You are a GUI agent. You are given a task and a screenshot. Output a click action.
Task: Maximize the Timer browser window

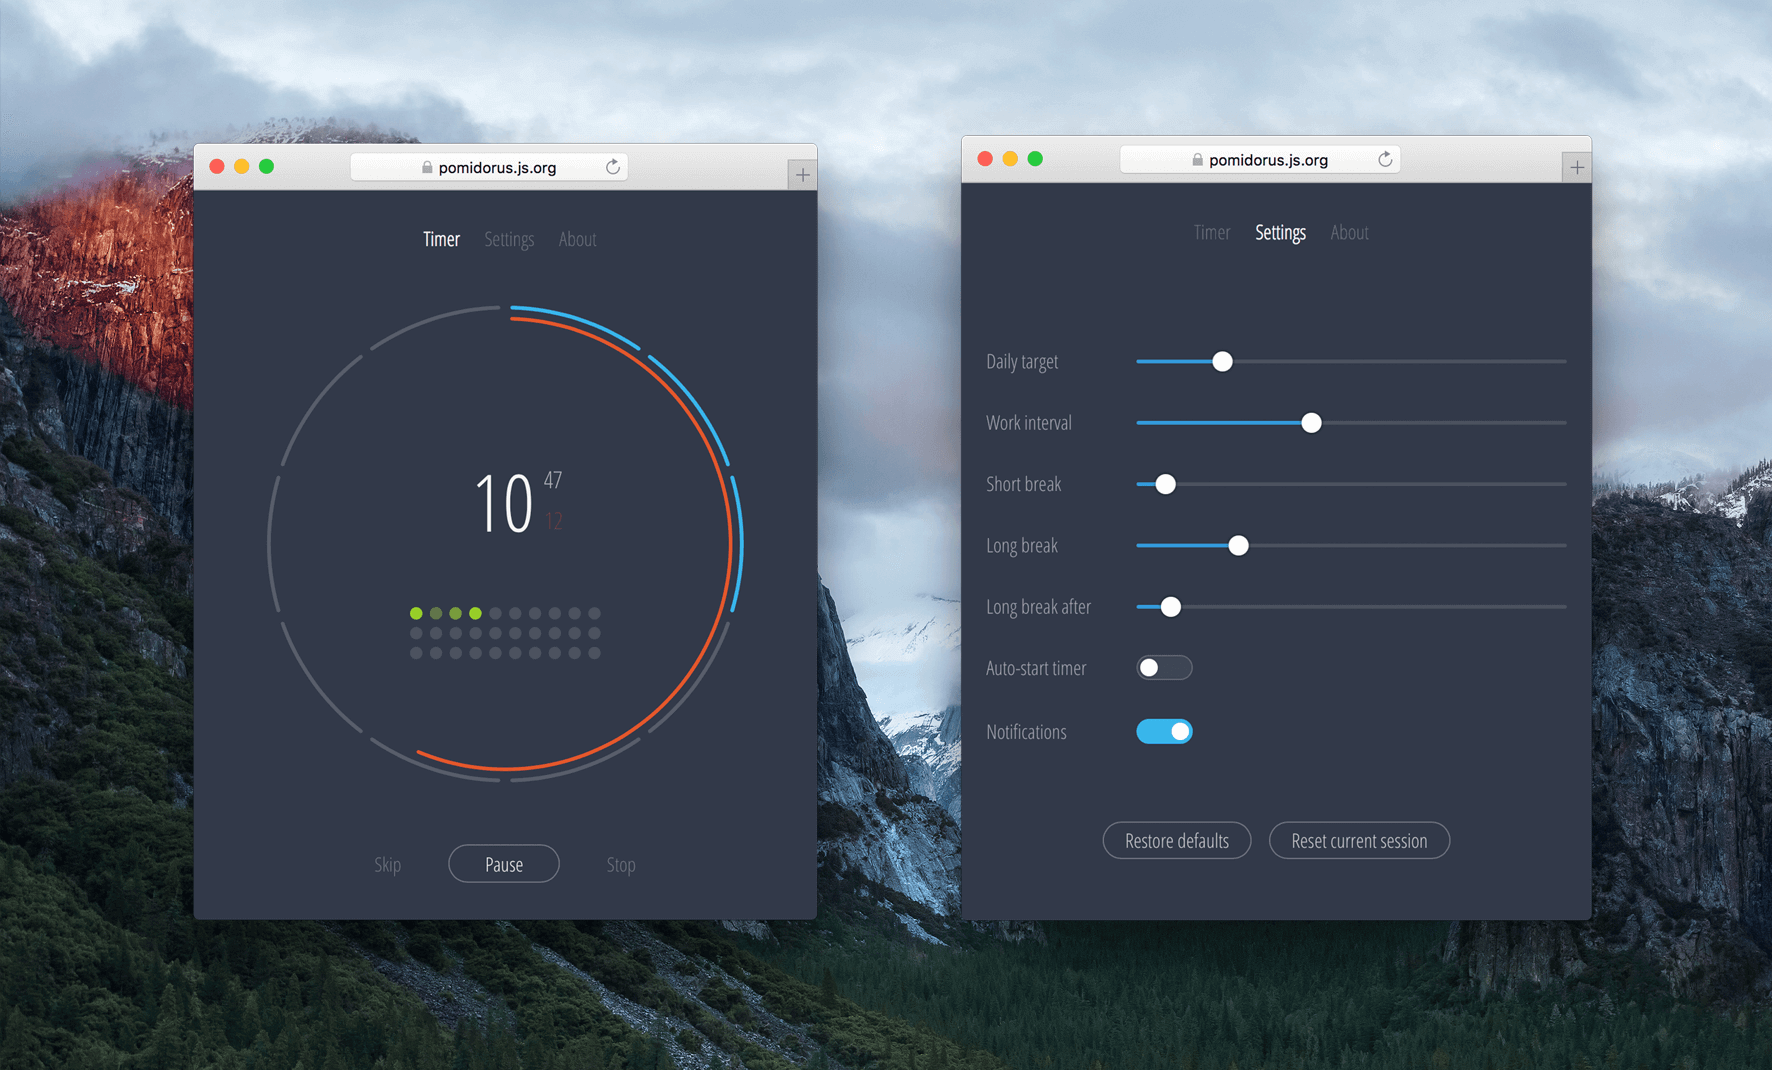click(266, 167)
